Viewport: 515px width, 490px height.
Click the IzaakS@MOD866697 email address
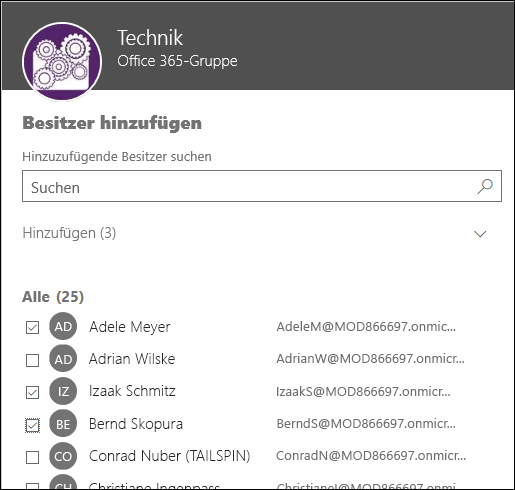pyautogui.click(x=363, y=391)
